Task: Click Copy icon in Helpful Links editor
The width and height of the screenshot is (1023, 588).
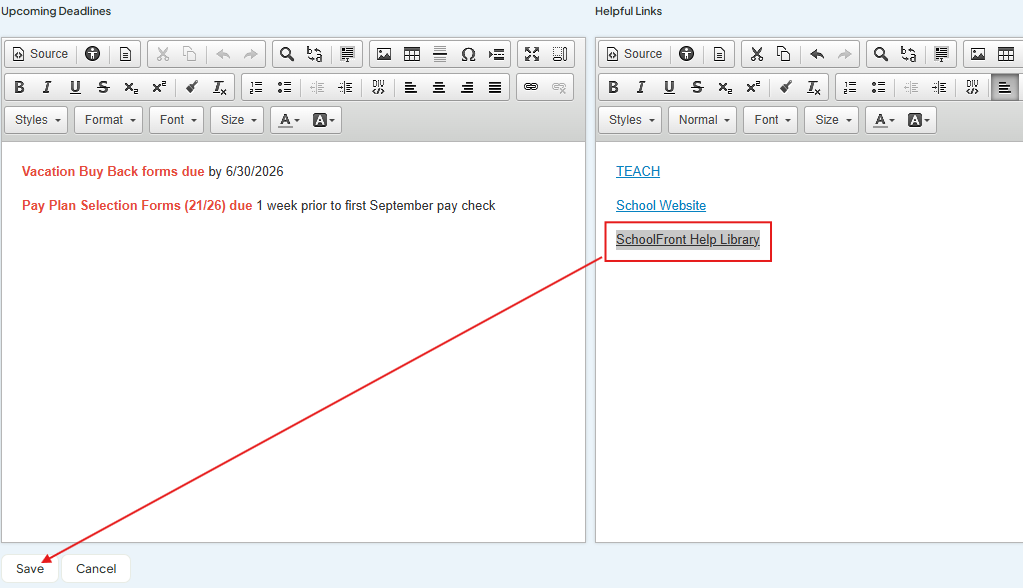Action: coord(784,54)
